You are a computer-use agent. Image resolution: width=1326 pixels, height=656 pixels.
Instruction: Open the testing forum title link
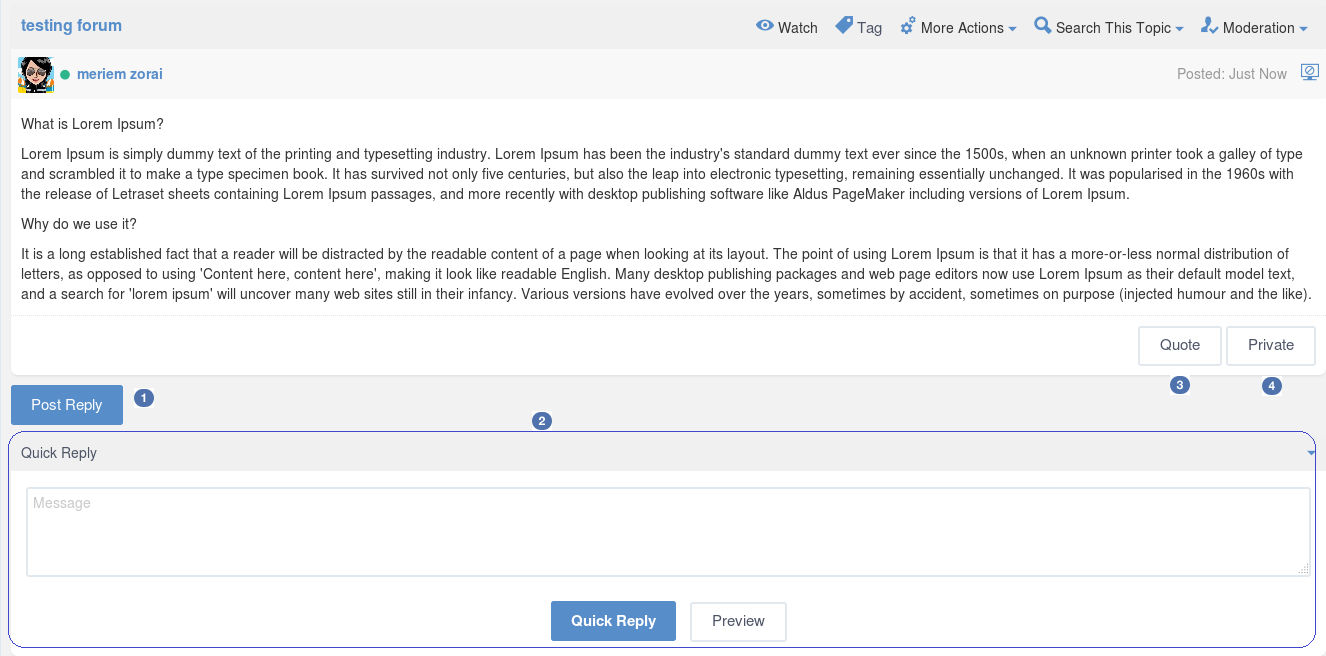(71, 25)
